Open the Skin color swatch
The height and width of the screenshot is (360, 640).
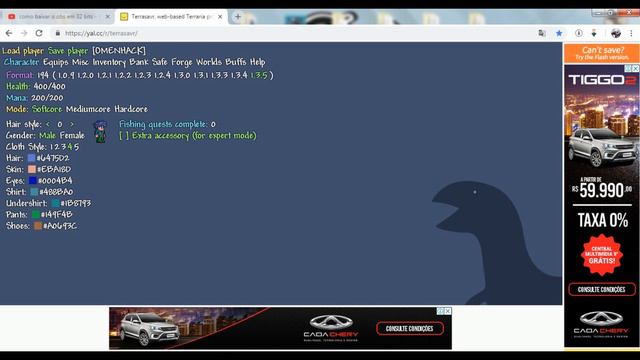tap(32, 169)
